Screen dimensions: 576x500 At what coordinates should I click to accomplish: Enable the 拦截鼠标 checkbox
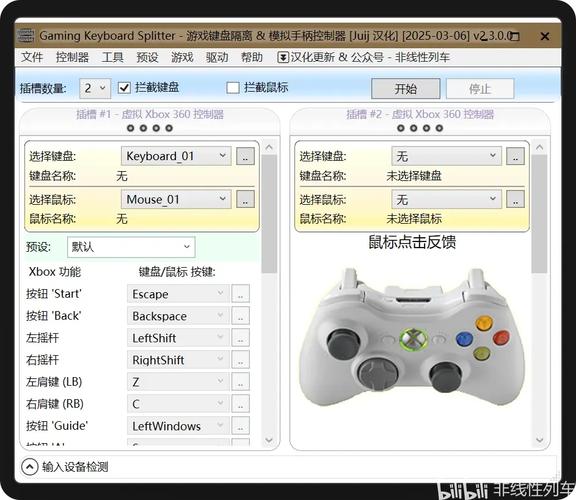(233, 88)
